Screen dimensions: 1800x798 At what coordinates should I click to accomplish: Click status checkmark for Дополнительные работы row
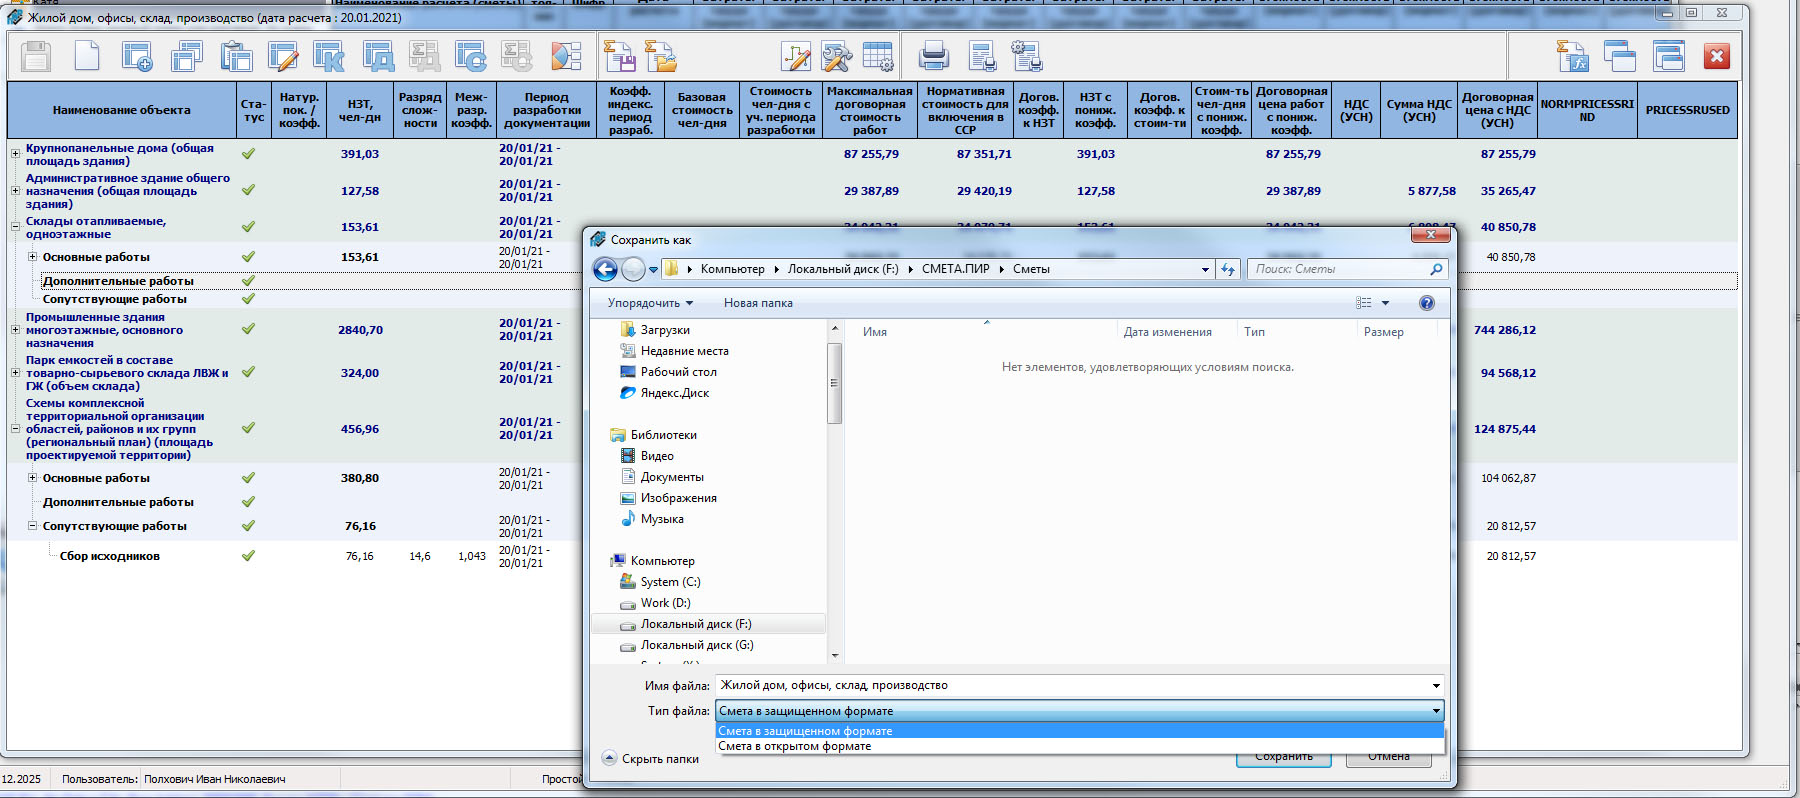tap(248, 281)
